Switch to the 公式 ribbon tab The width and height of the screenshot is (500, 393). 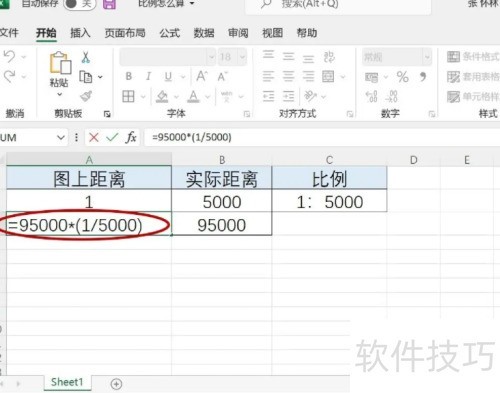[170, 33]
